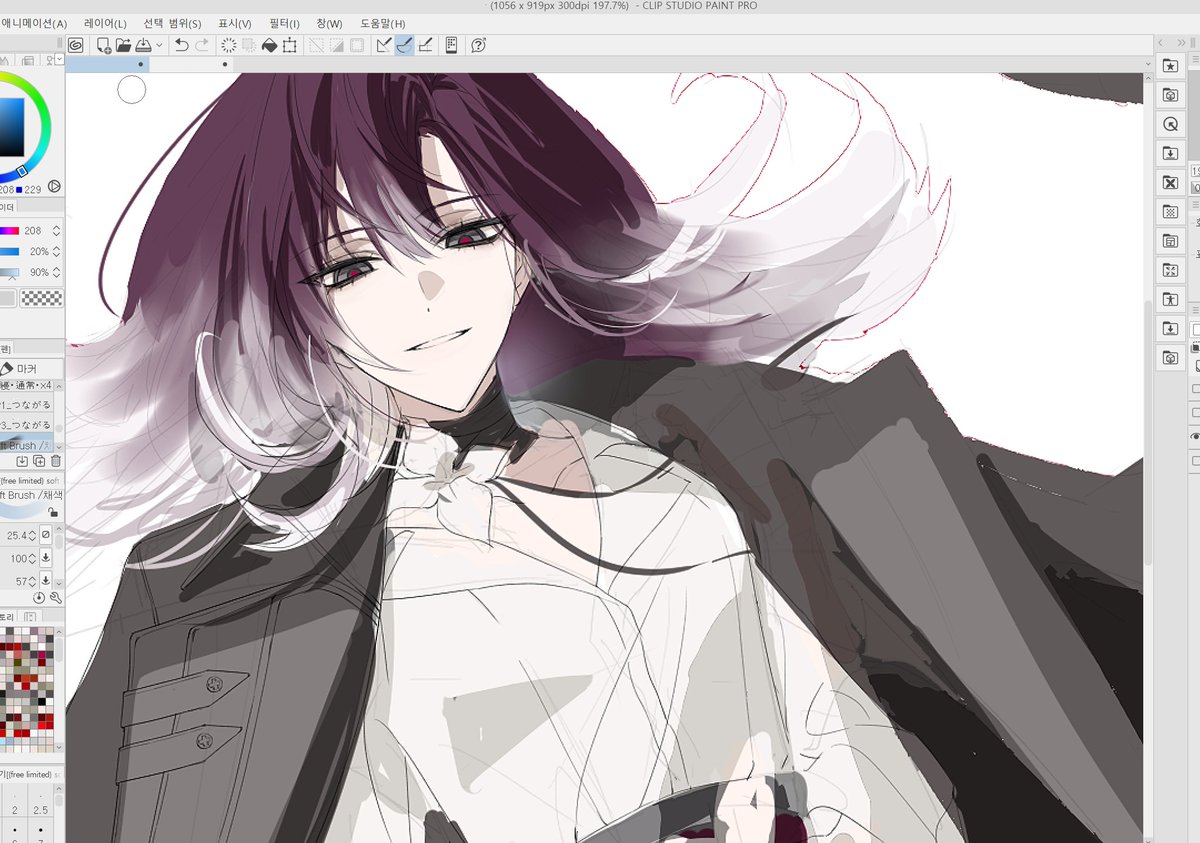The width and height of the screenshot is (1200, 843).
Task: Adjust the brightness slider showing 90%
Action: pyautogui.click(x=9, y=272)
